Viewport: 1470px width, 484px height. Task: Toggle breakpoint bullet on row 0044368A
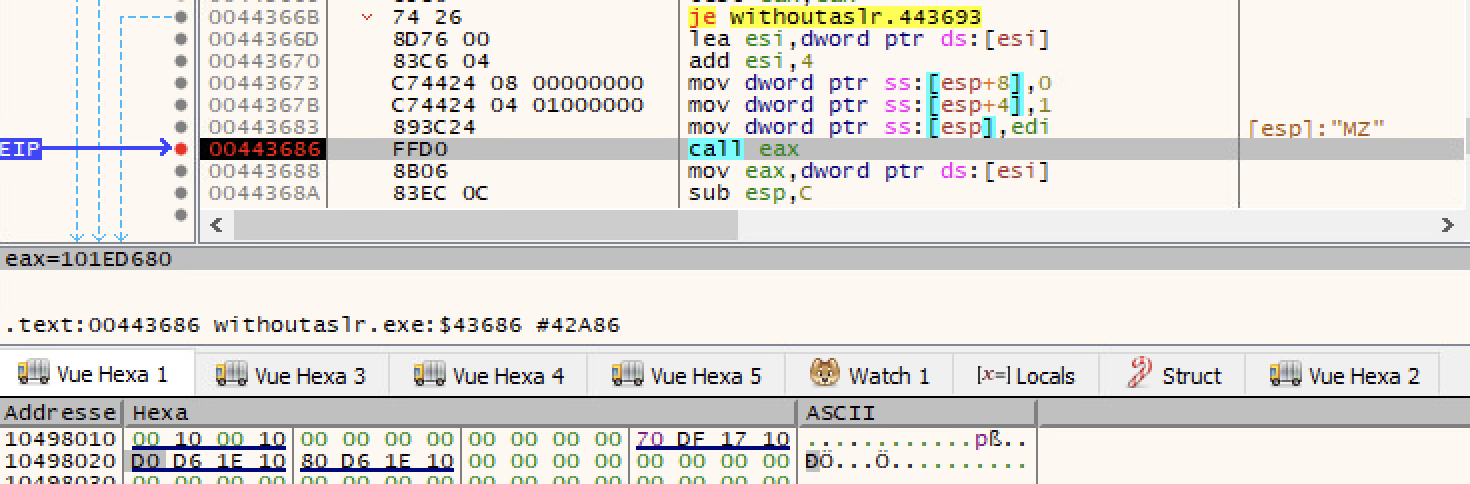coord(181,193)
